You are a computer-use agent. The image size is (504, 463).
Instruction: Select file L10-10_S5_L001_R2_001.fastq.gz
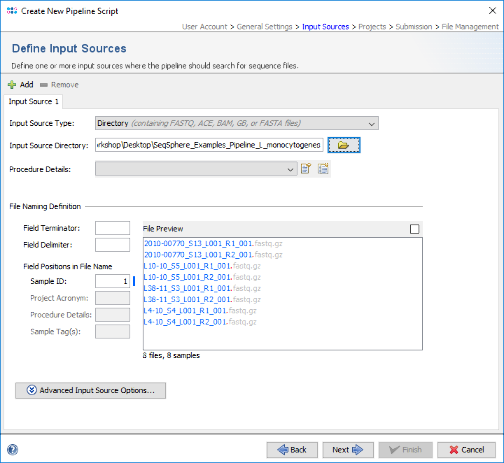(202, 277)
